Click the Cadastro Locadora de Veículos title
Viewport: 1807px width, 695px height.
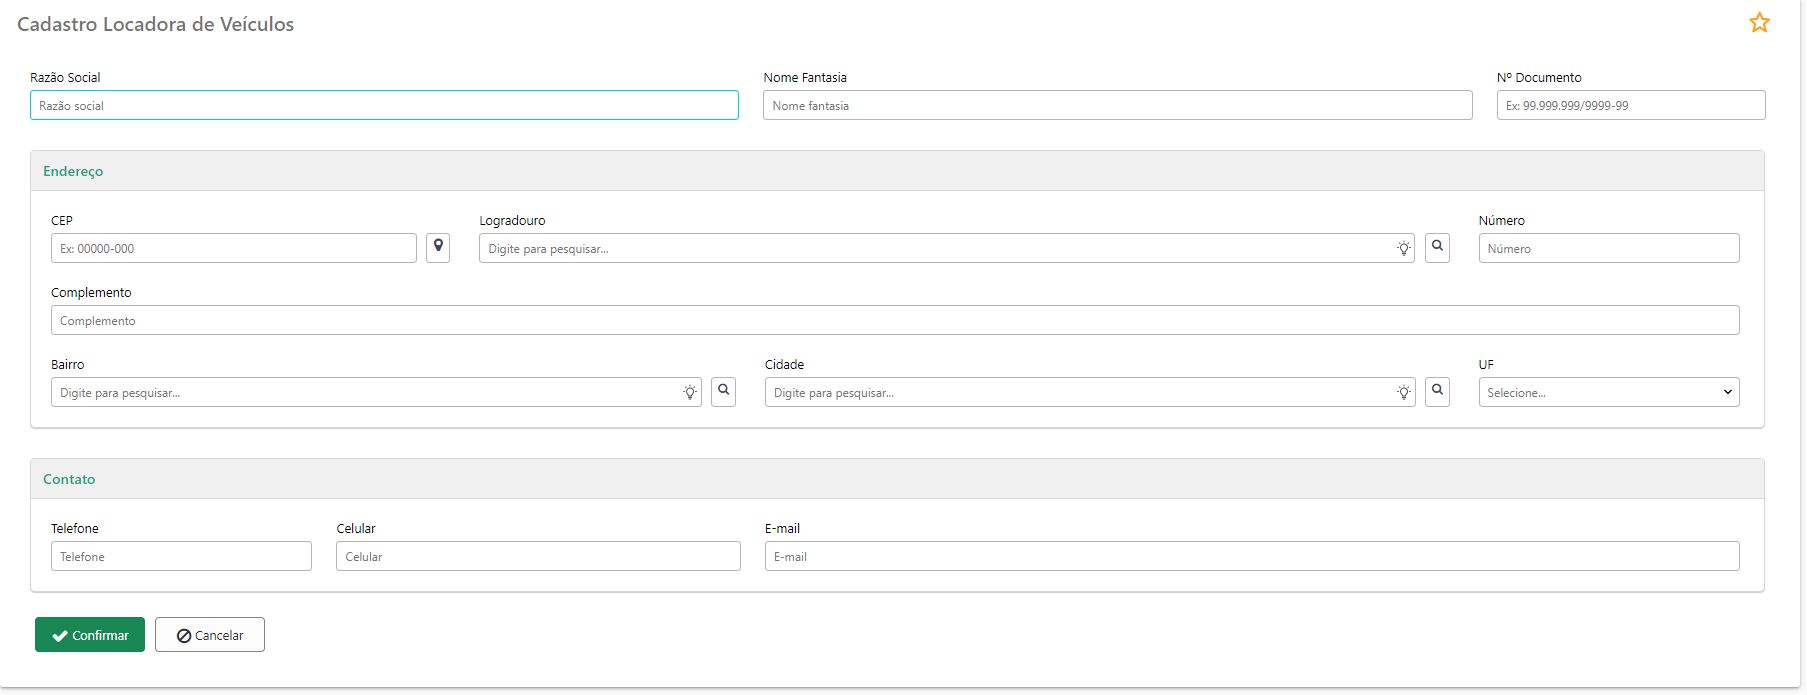156,24
